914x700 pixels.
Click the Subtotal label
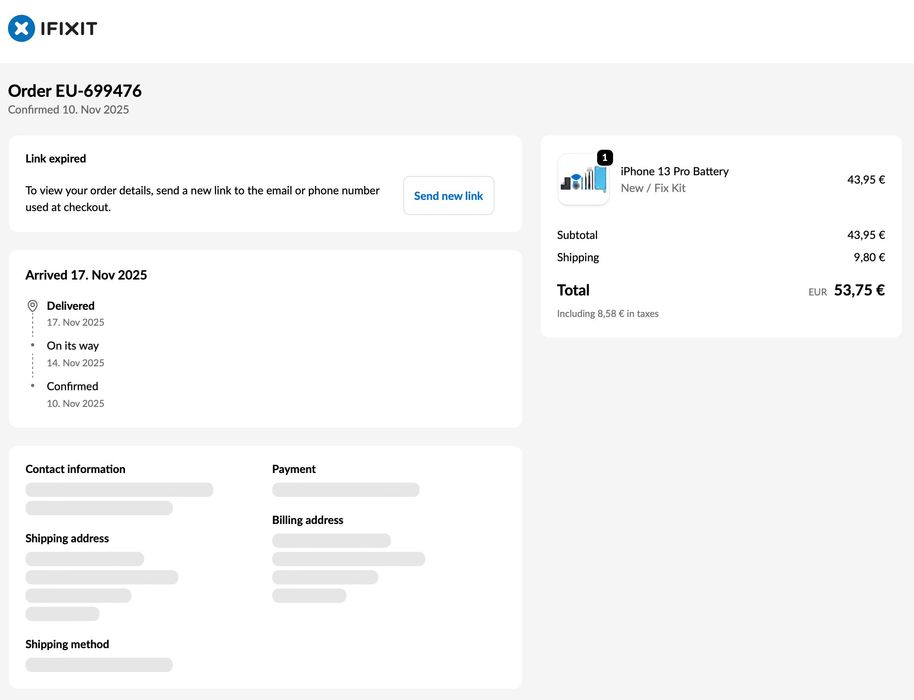click(577, 235)
